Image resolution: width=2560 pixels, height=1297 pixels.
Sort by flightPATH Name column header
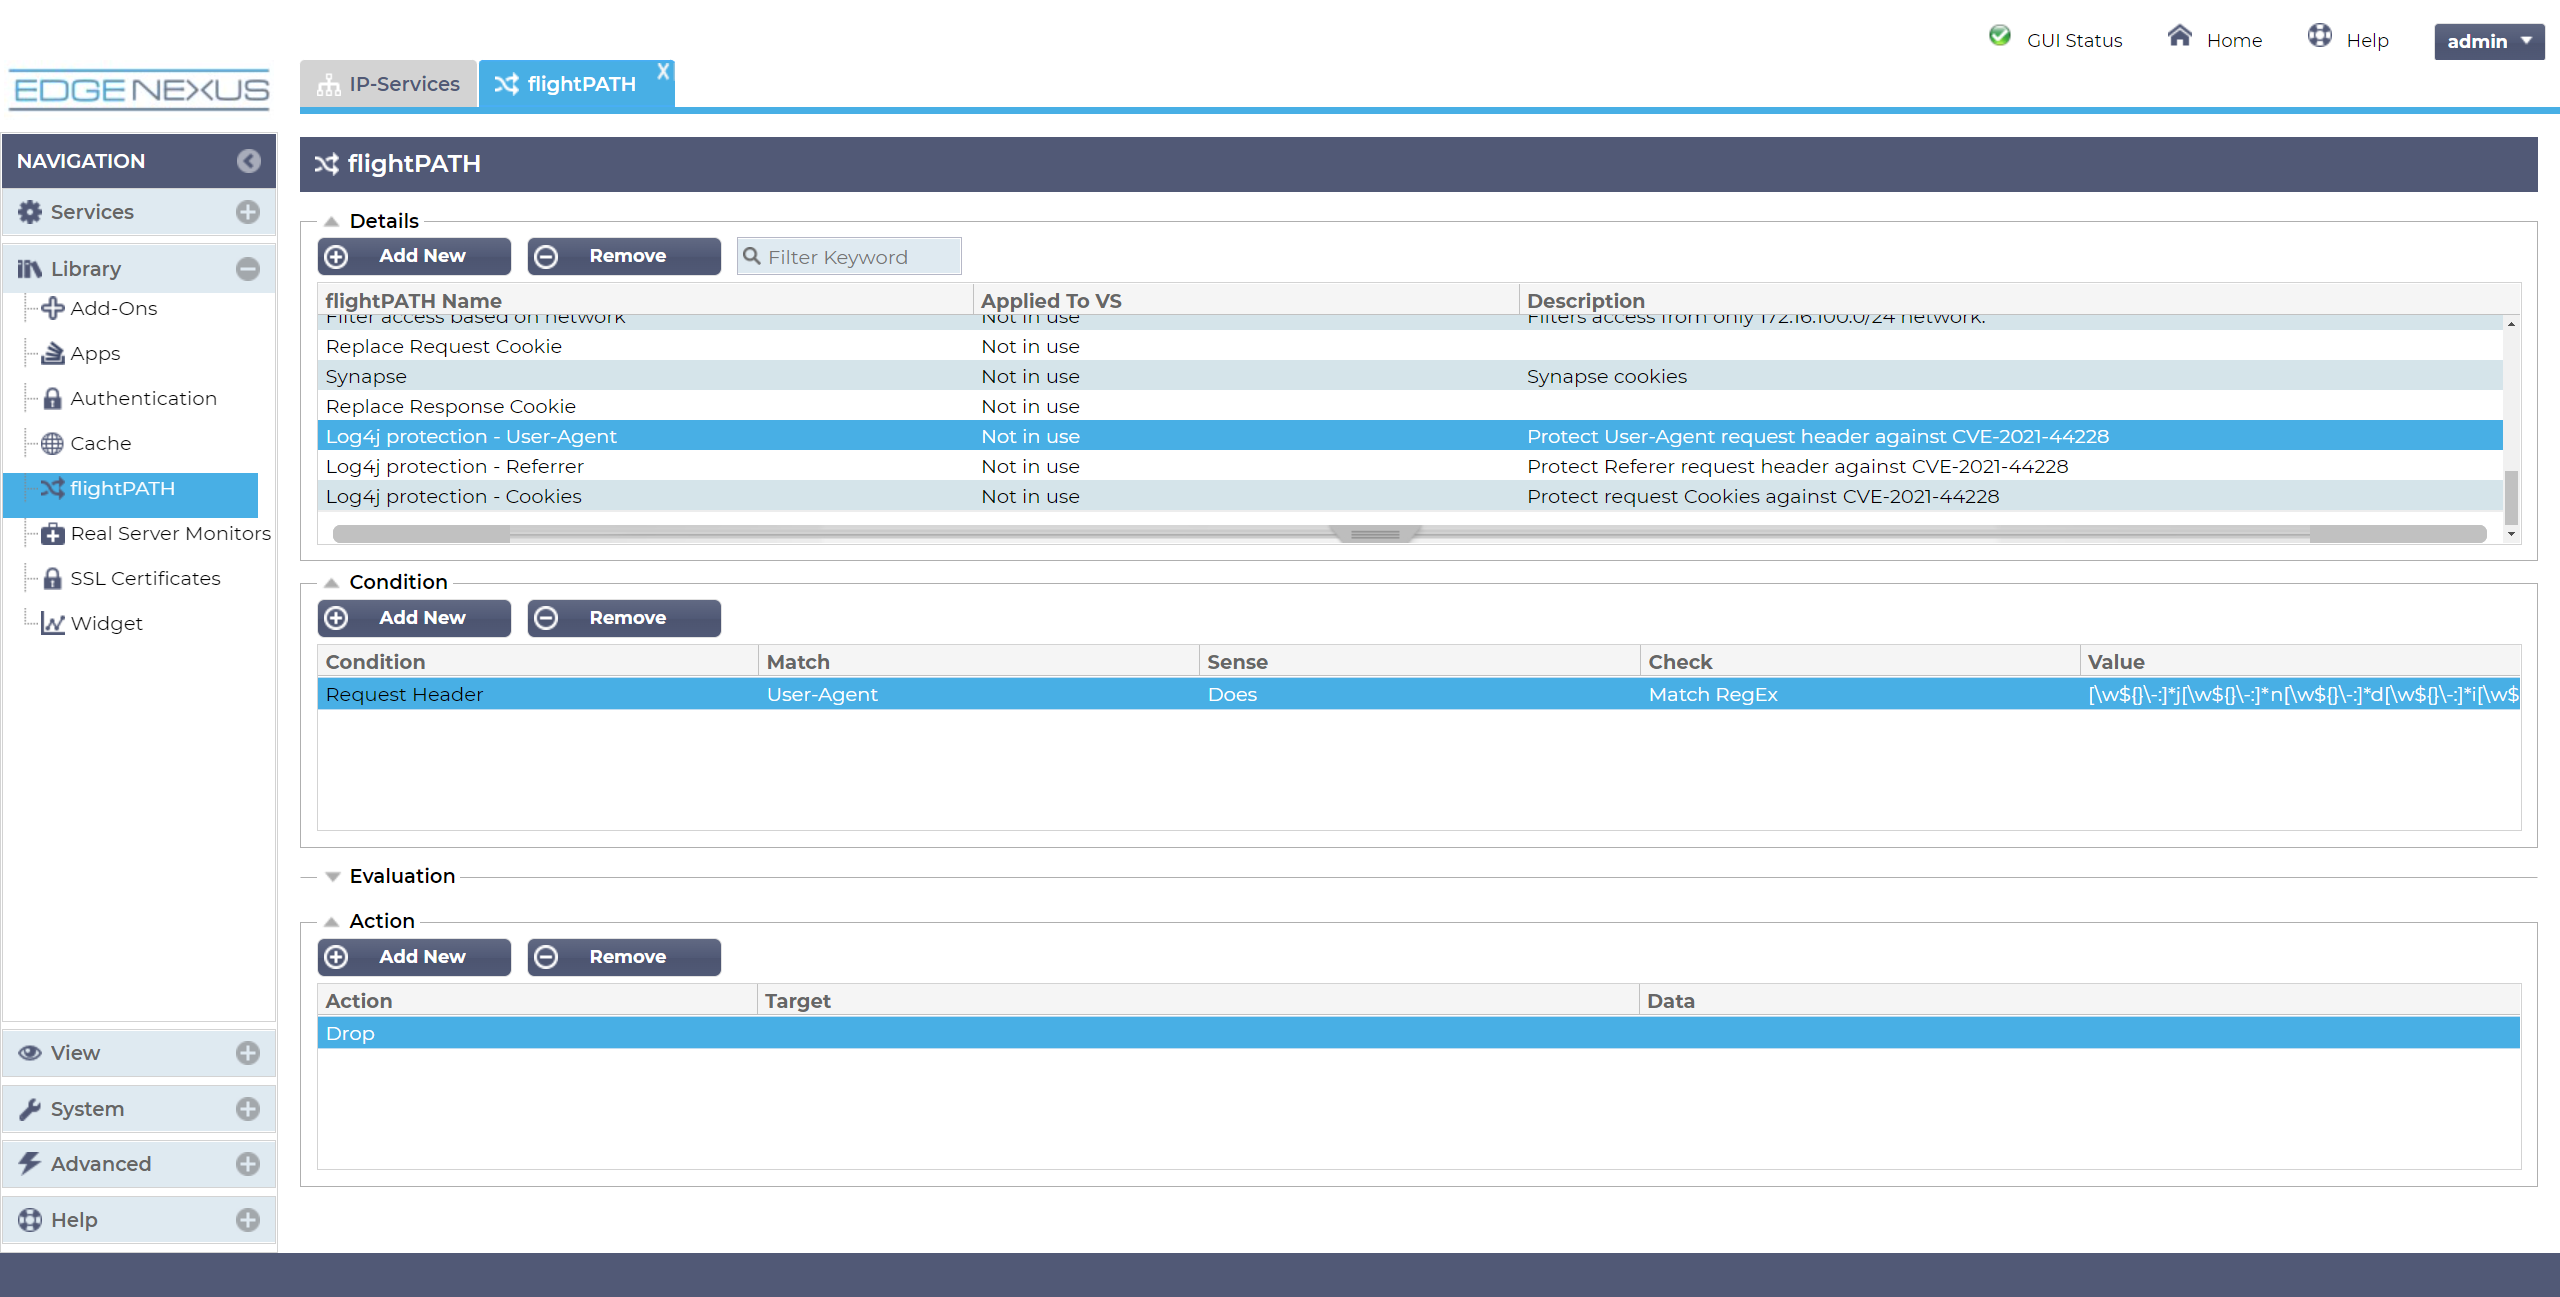click(x=645, y=300)
